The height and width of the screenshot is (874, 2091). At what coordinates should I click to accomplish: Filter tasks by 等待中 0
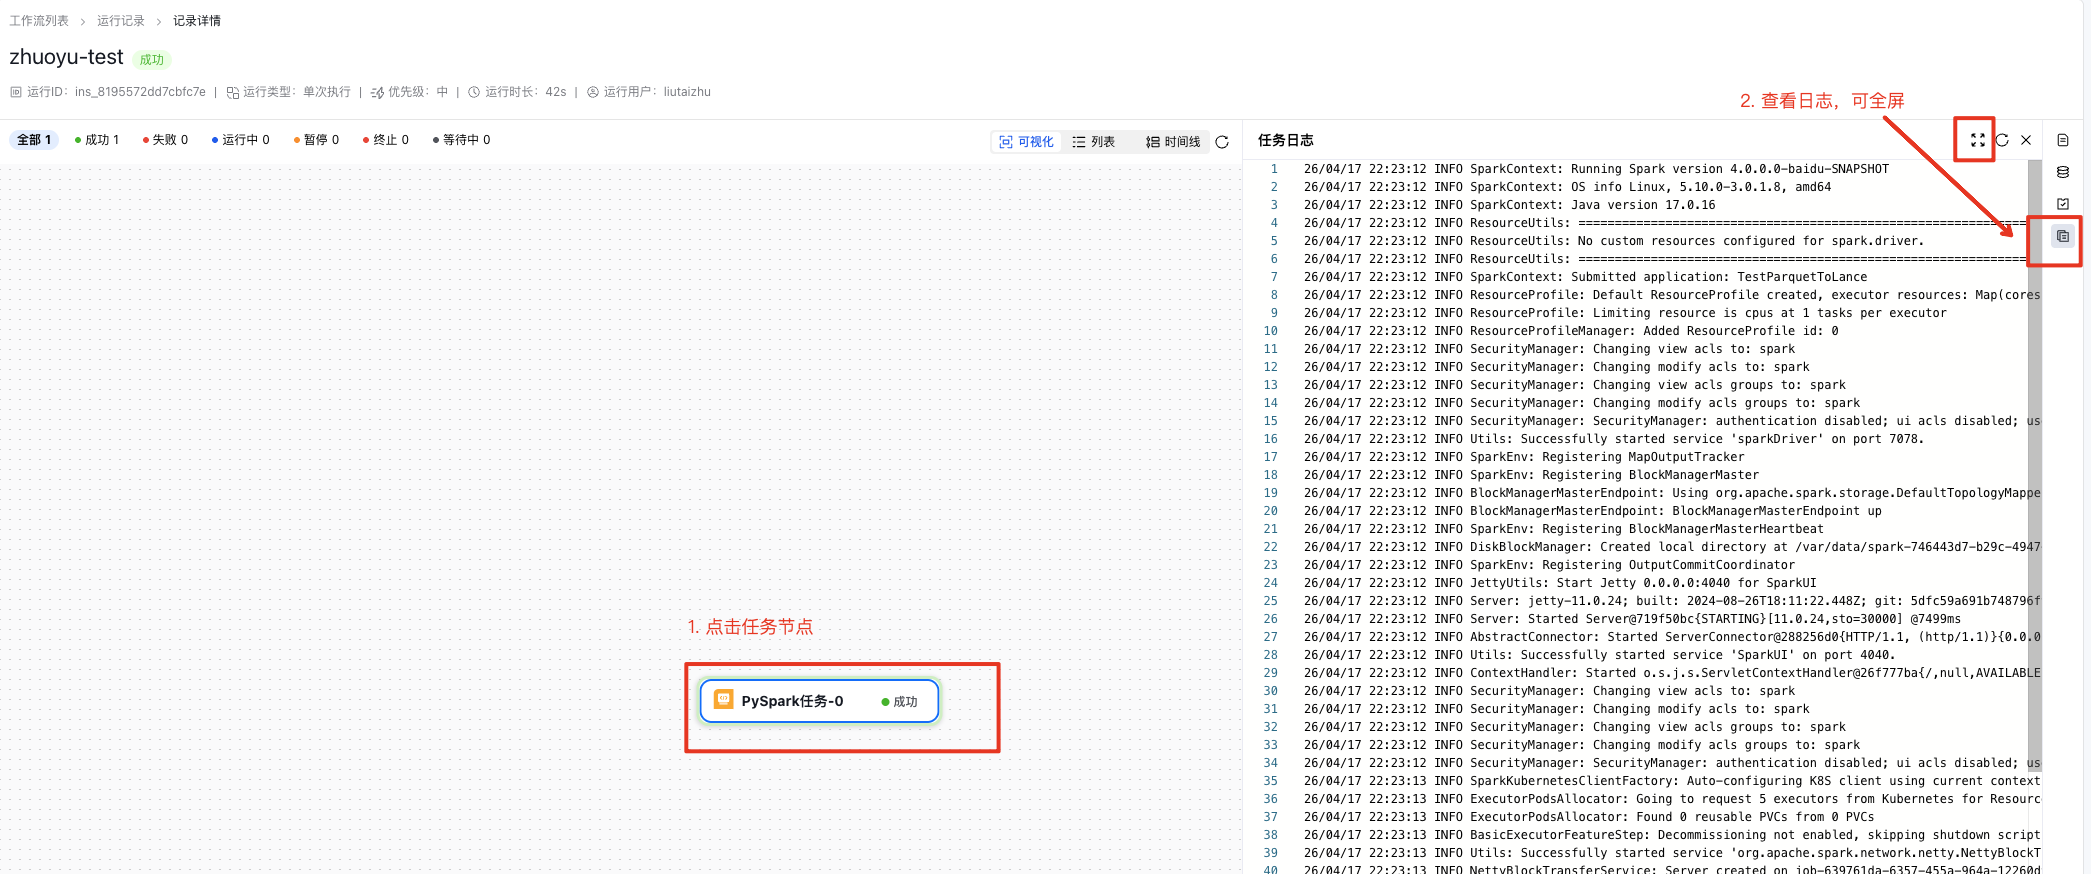click(x=461, y=140)
